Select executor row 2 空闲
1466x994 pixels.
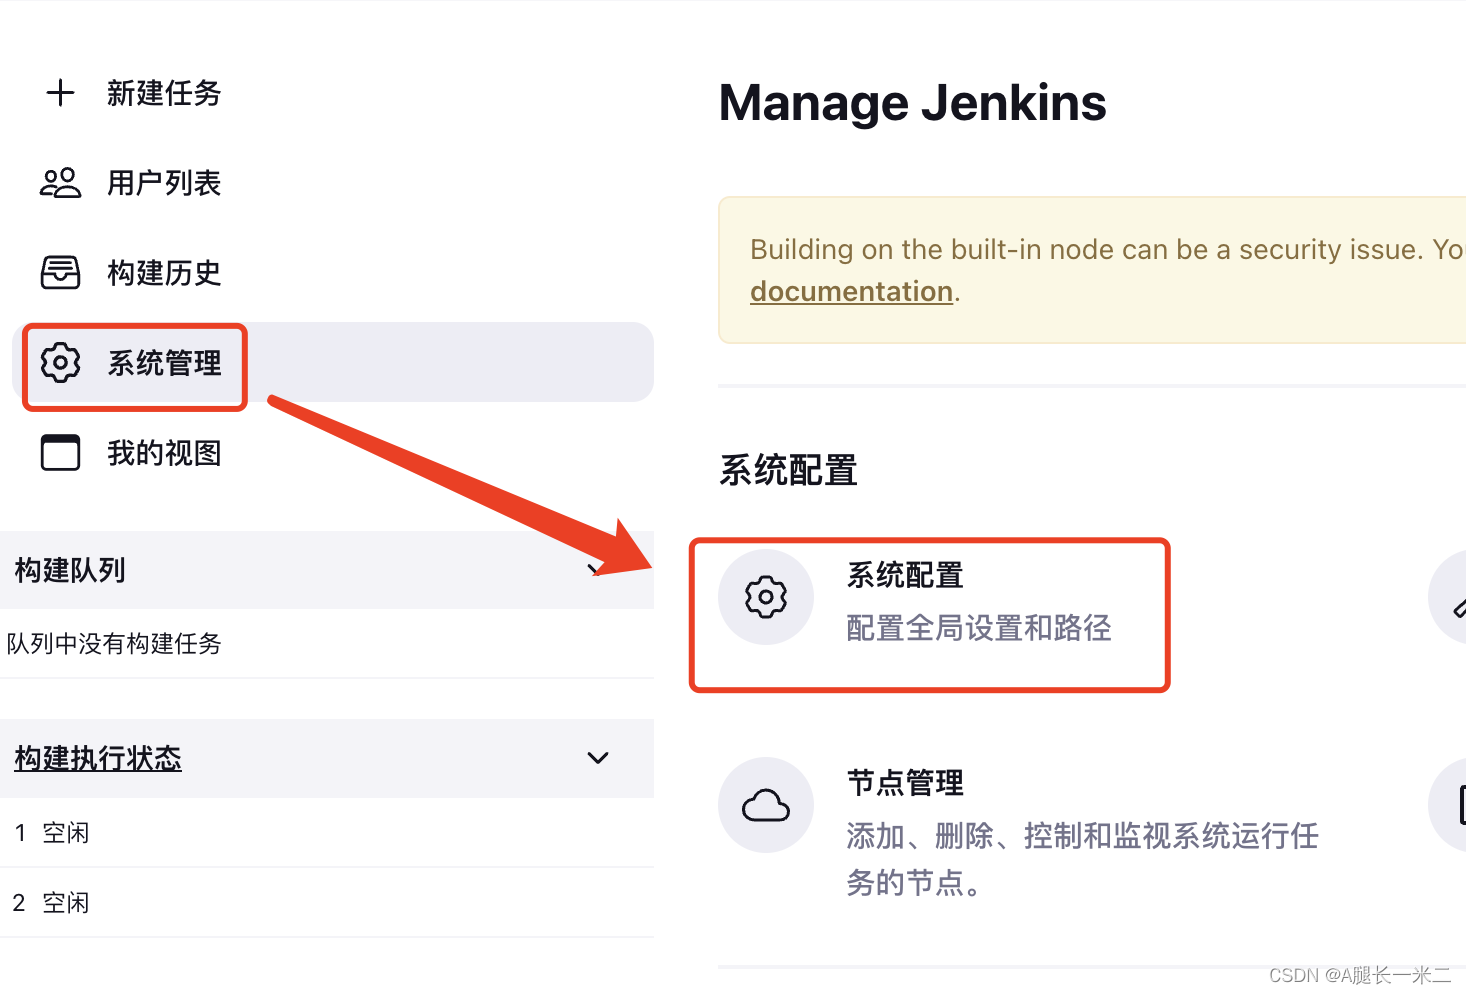327,902
